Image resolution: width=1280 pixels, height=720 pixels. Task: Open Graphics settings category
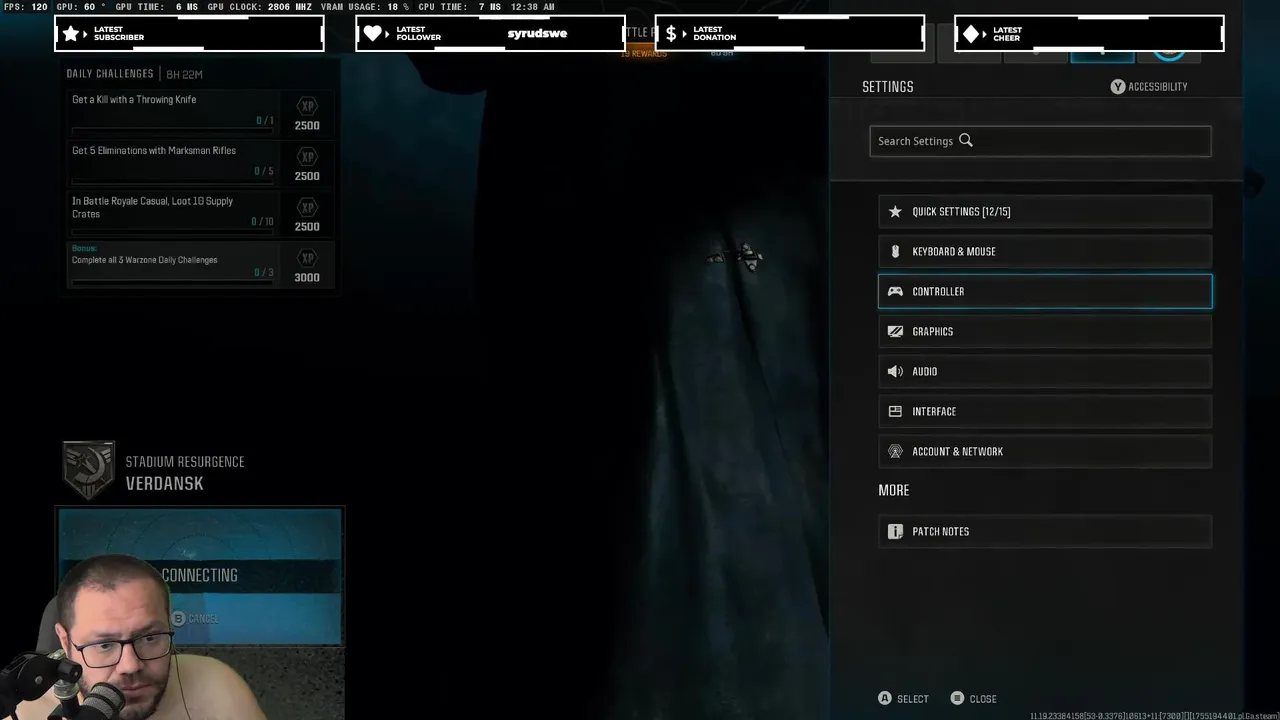(1045, 331)
